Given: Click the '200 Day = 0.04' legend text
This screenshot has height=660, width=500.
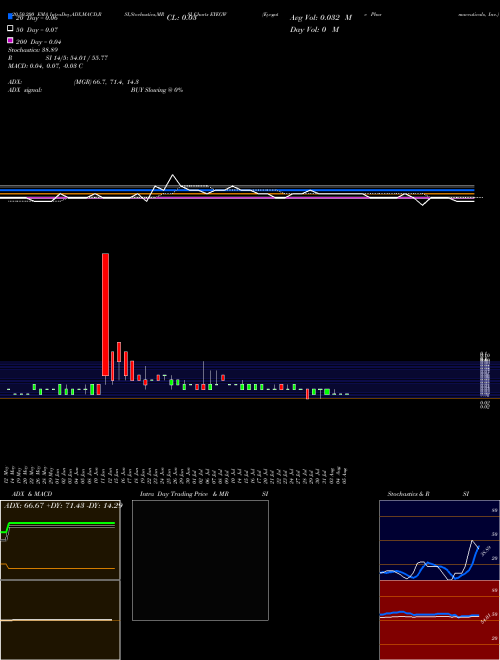Looking at the screenshot, I should [39, 42].
